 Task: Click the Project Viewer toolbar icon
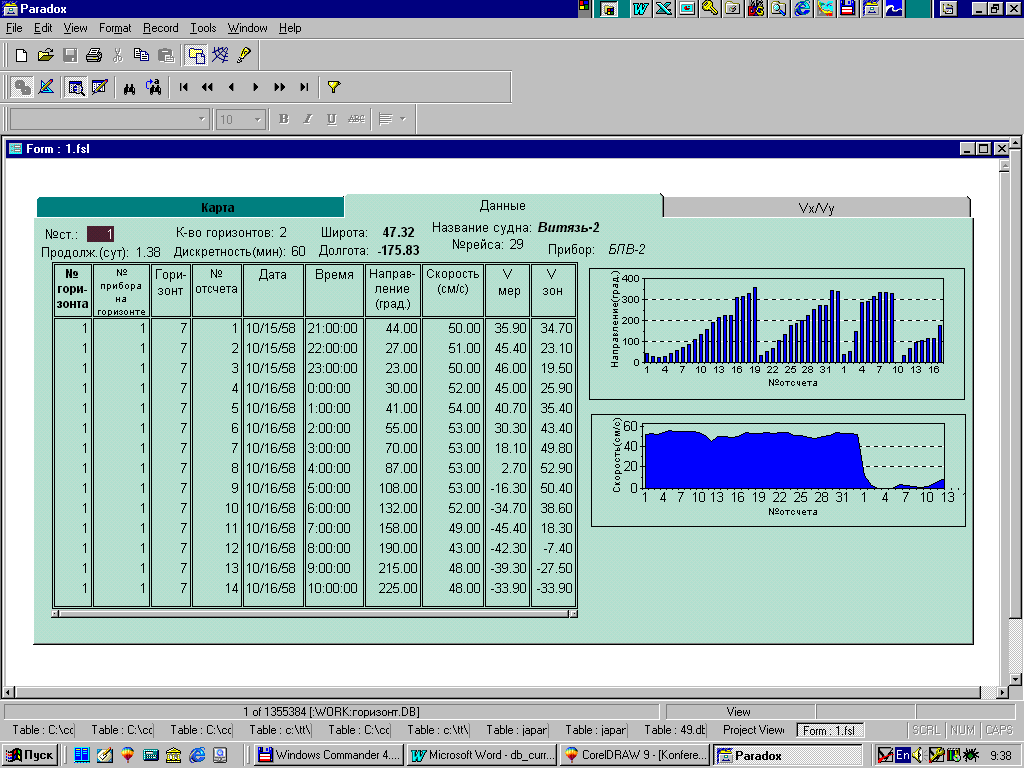(x=196, y=55)
